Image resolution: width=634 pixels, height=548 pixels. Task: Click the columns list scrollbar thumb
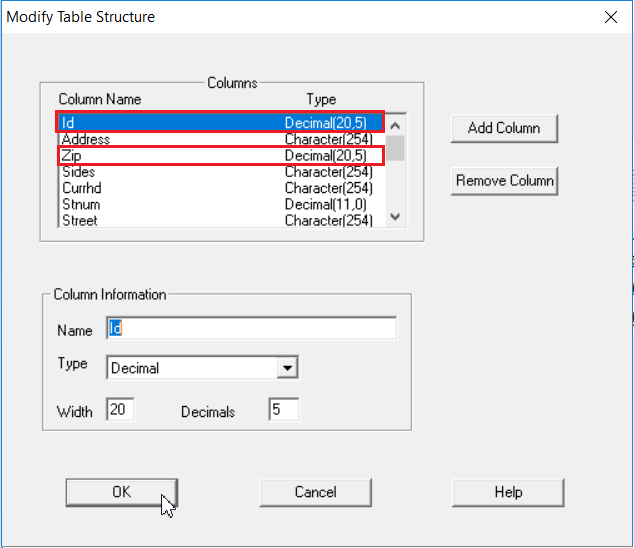click(x=395, y=148)
